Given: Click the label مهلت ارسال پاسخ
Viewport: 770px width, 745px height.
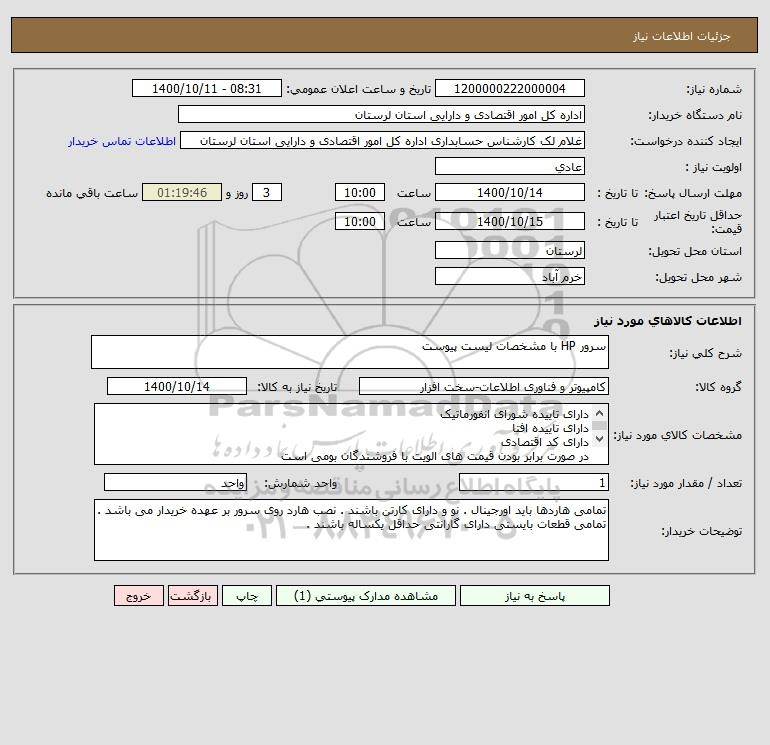Looking at the screenshot, I should [x=693, y=193].
